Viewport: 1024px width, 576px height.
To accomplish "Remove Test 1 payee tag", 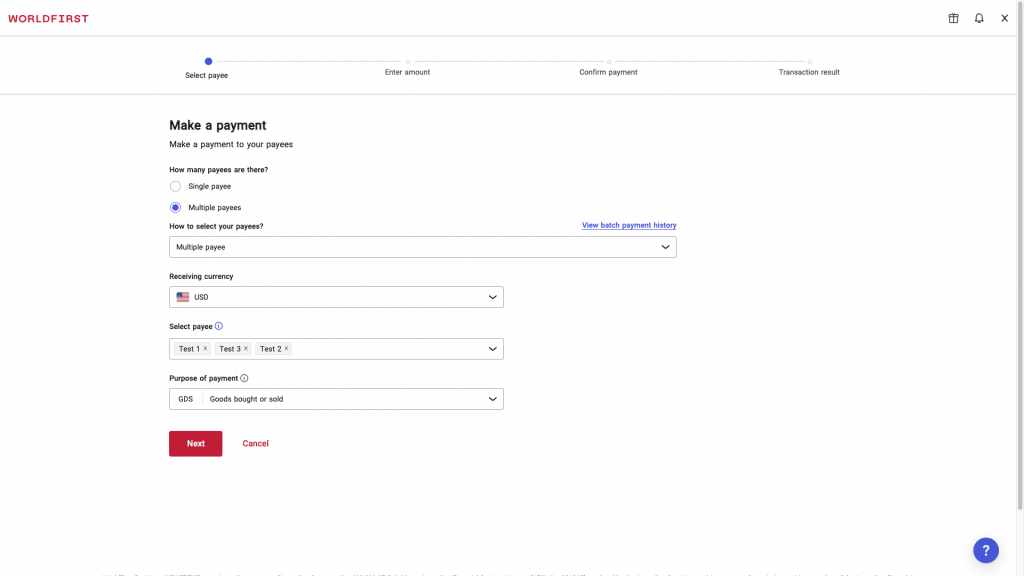I will point(205,348).
